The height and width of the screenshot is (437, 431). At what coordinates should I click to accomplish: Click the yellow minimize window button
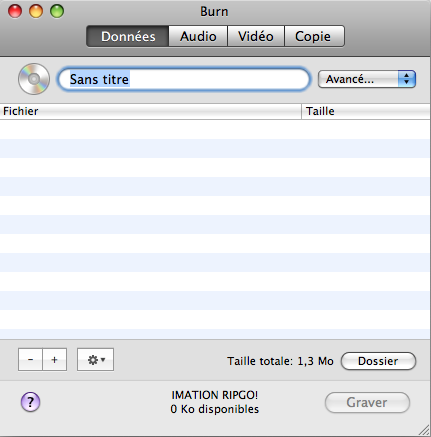coord(36,11)
